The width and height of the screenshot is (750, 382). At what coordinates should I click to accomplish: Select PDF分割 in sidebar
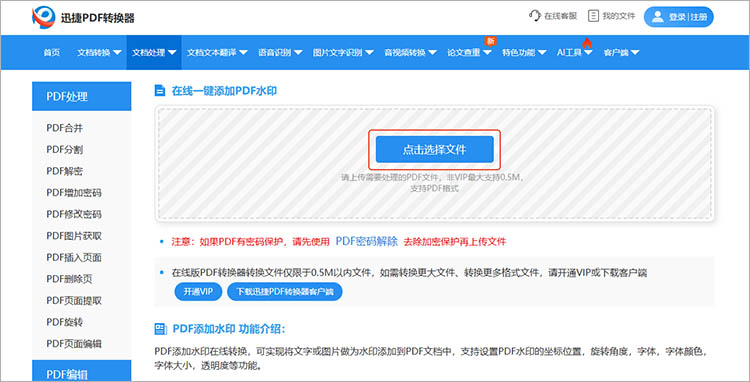click(x=65, y=150)
